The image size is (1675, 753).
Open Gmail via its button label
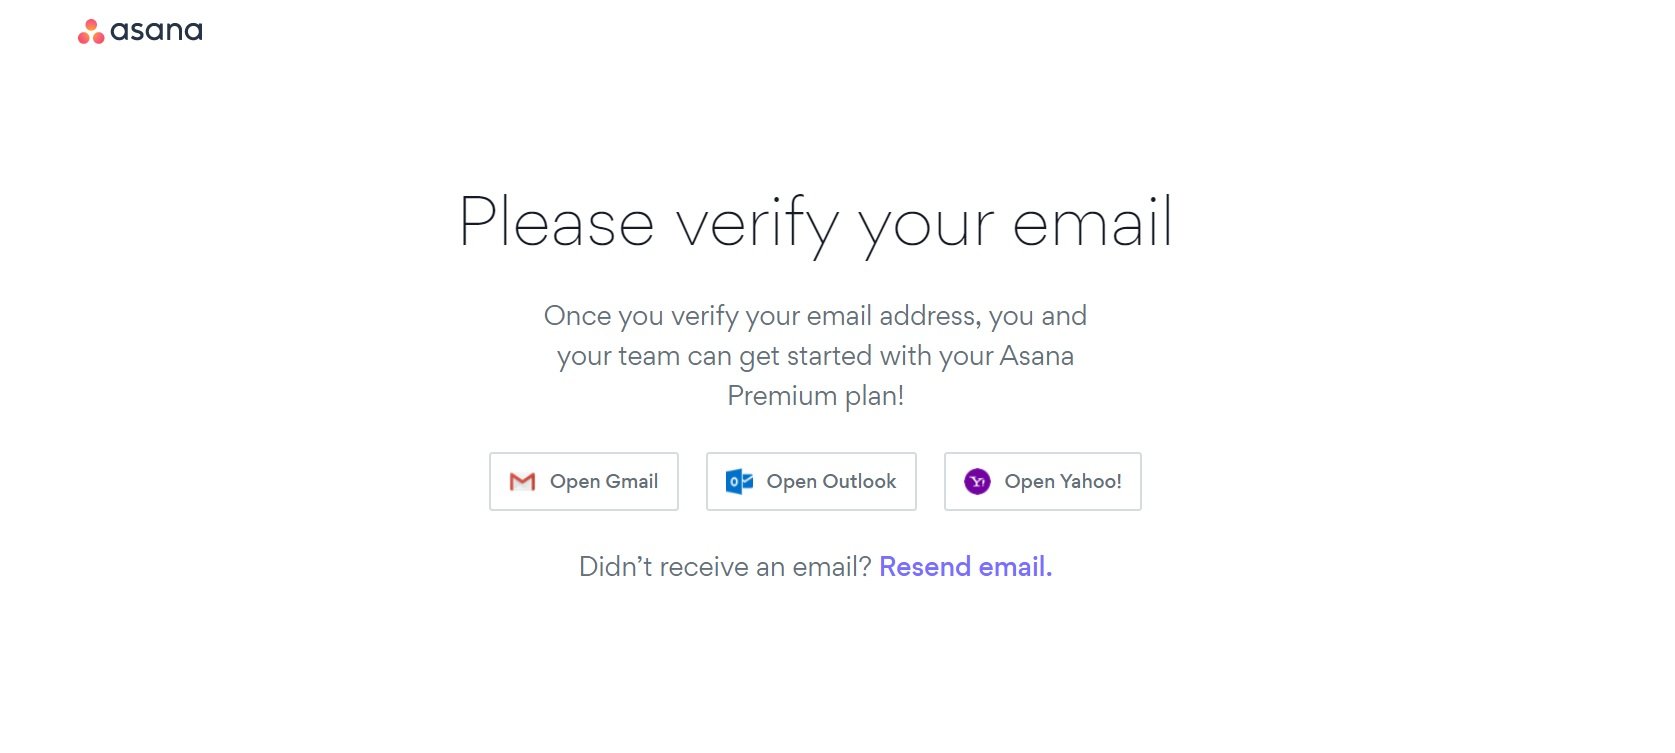coord(604,482)
